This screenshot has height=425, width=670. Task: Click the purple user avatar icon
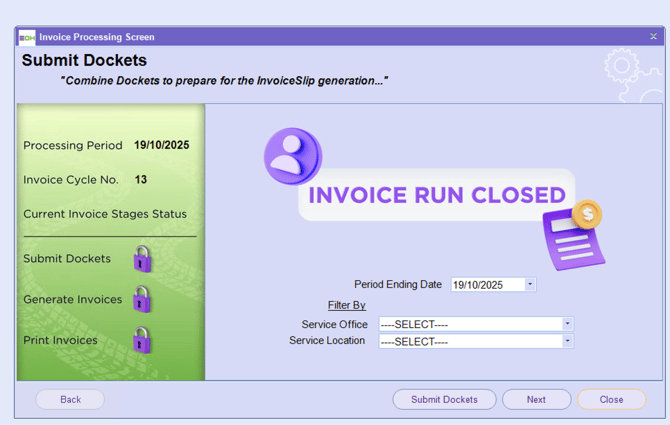coord(293,156)
